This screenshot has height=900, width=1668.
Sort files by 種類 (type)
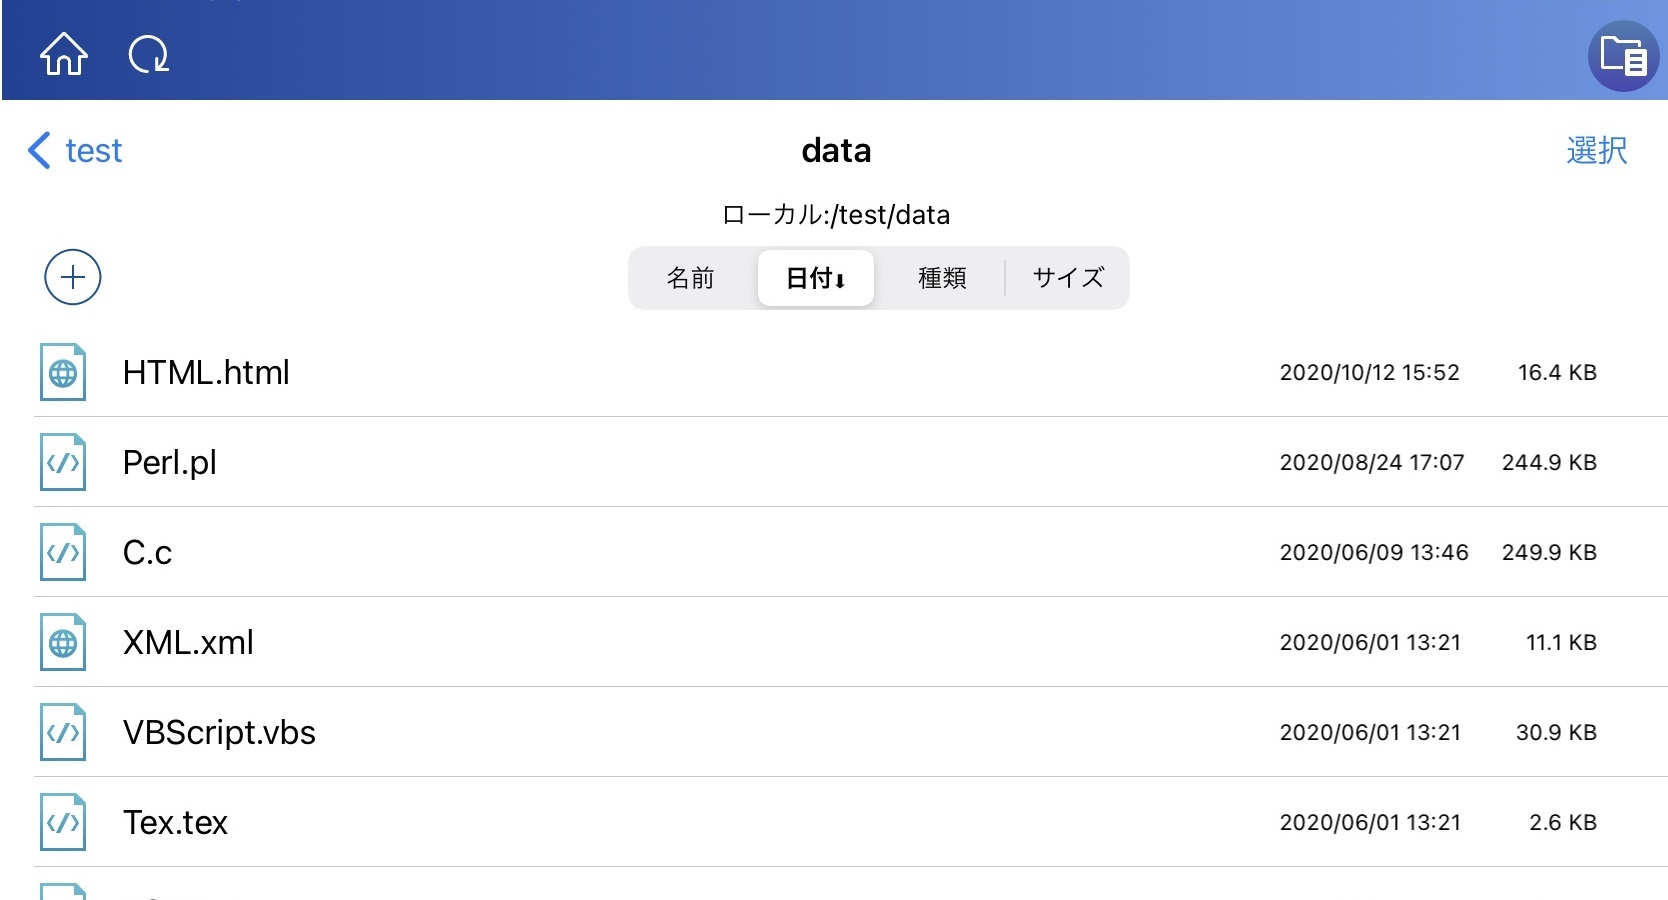point(941,278)
